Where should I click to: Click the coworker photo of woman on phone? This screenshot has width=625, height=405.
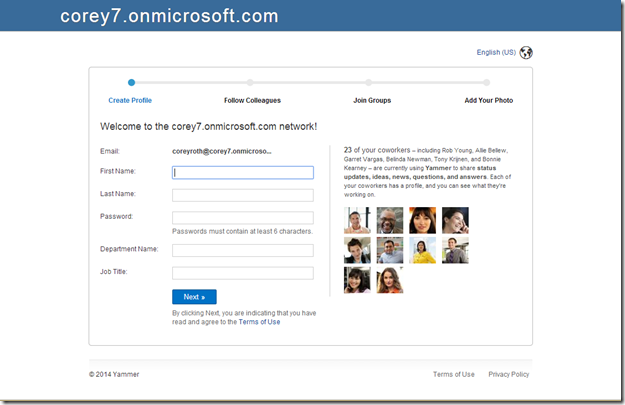pos(455,220)
